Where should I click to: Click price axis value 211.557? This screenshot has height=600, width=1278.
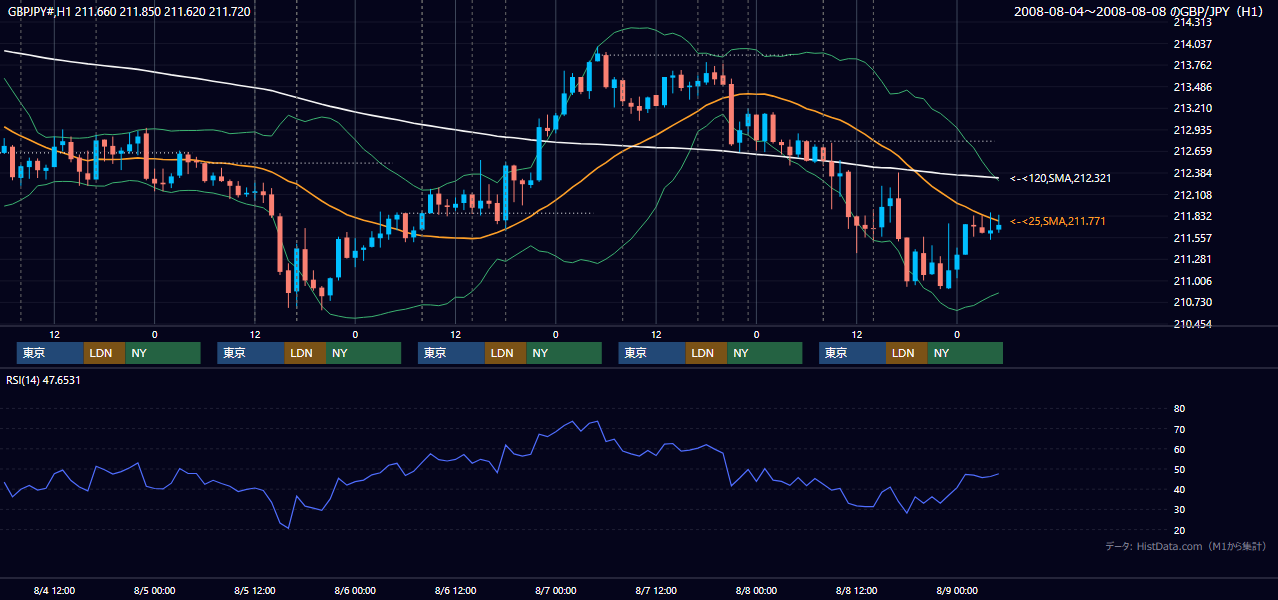coord(1192,238)
